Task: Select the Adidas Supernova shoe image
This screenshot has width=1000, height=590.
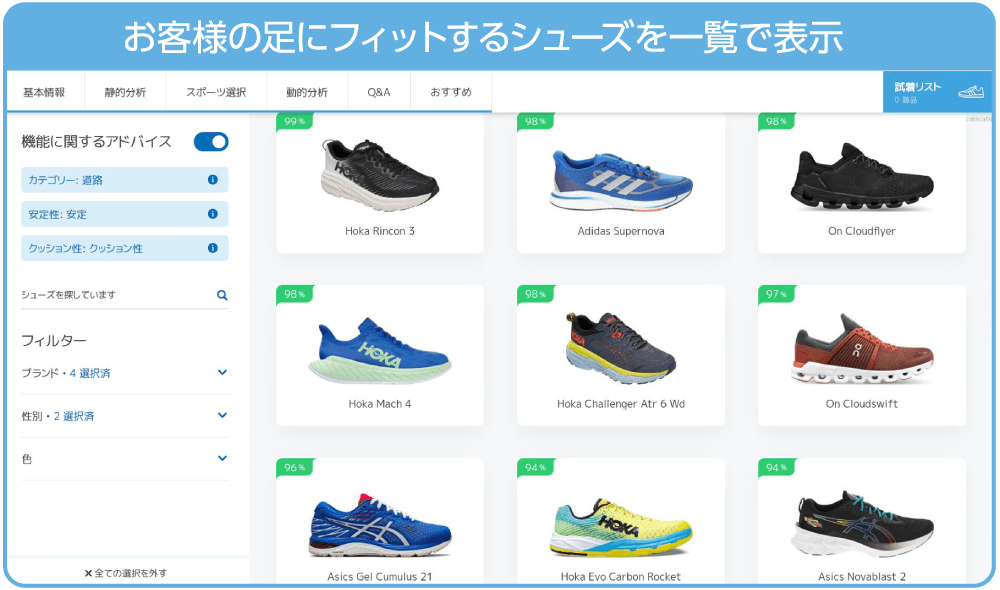Action: click(621, 179)
